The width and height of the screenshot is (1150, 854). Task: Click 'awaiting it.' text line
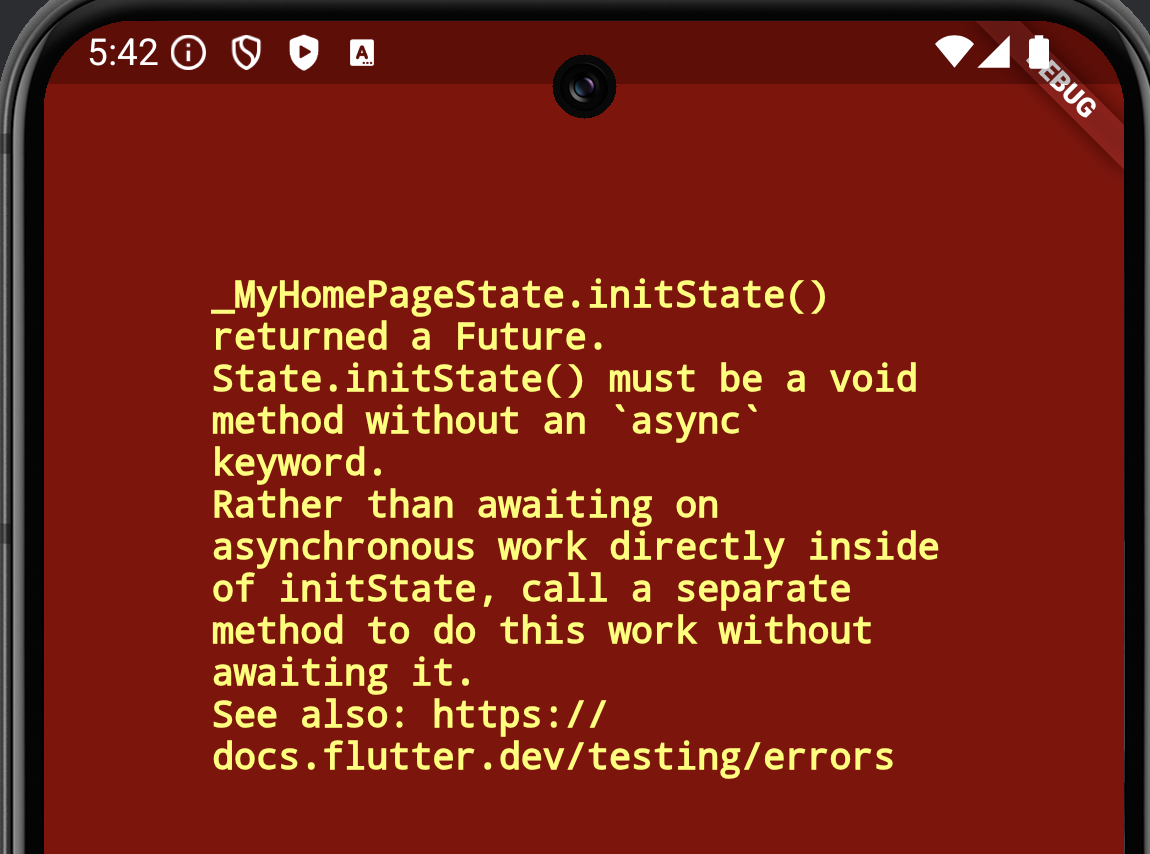pyautogui.click(x=342, y=673)
